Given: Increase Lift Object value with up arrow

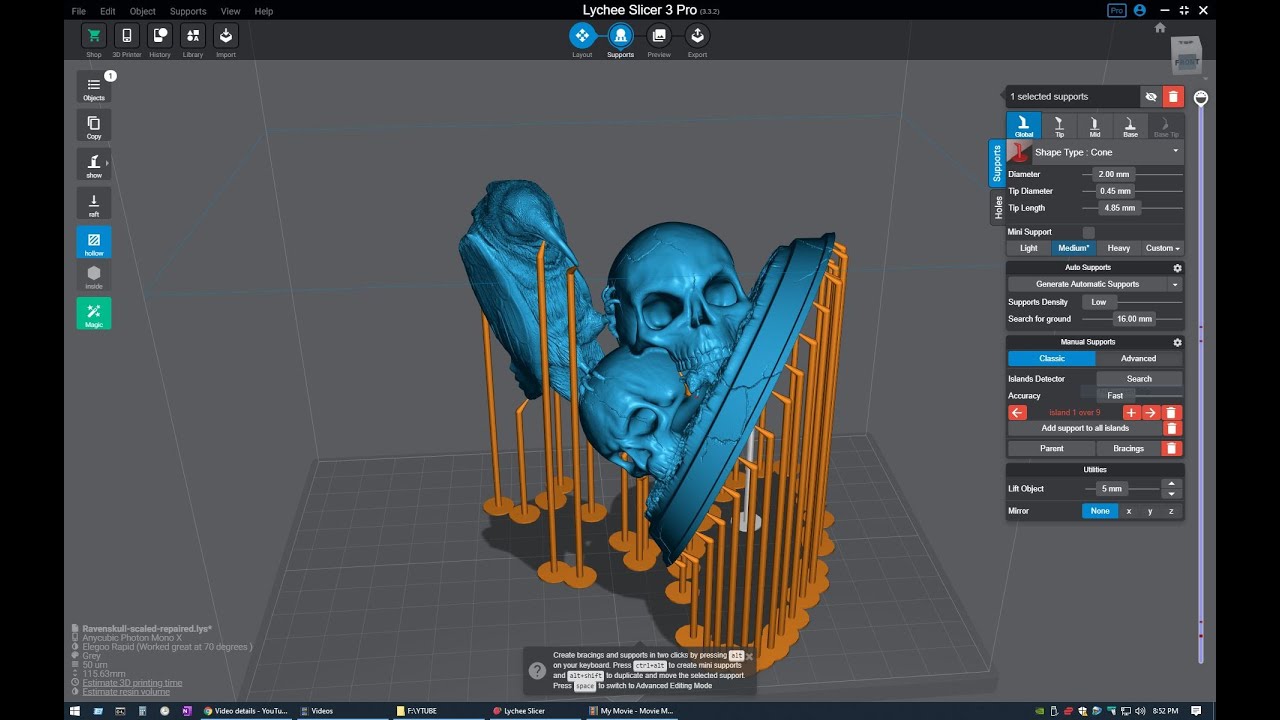Looking at the screenshot, I should (1171, 484).
